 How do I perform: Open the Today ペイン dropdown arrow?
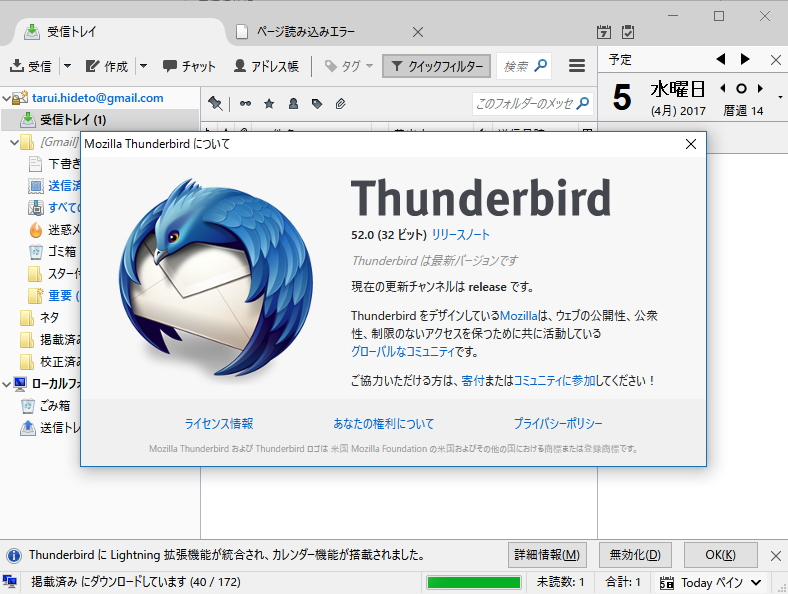point(756,582)
